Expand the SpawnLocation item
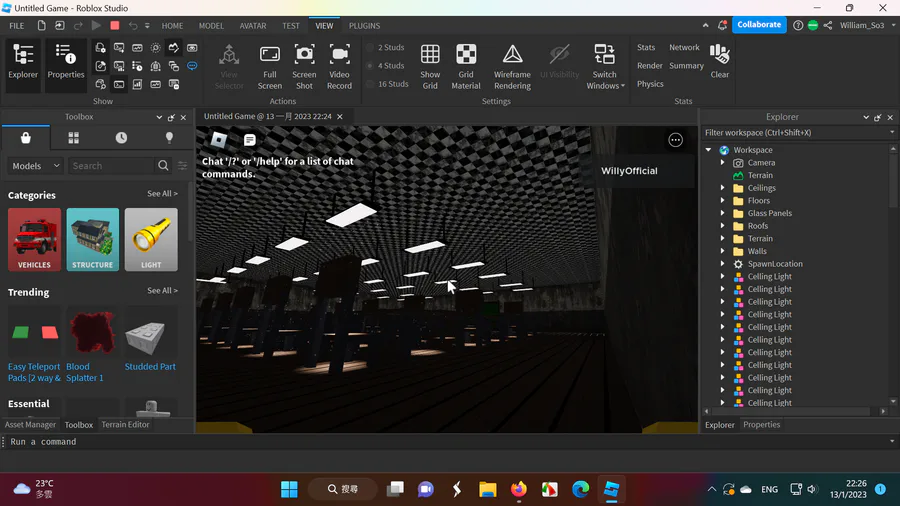This screenshot has height=506, width=900. pyautogui.click(x=722, y=264)
